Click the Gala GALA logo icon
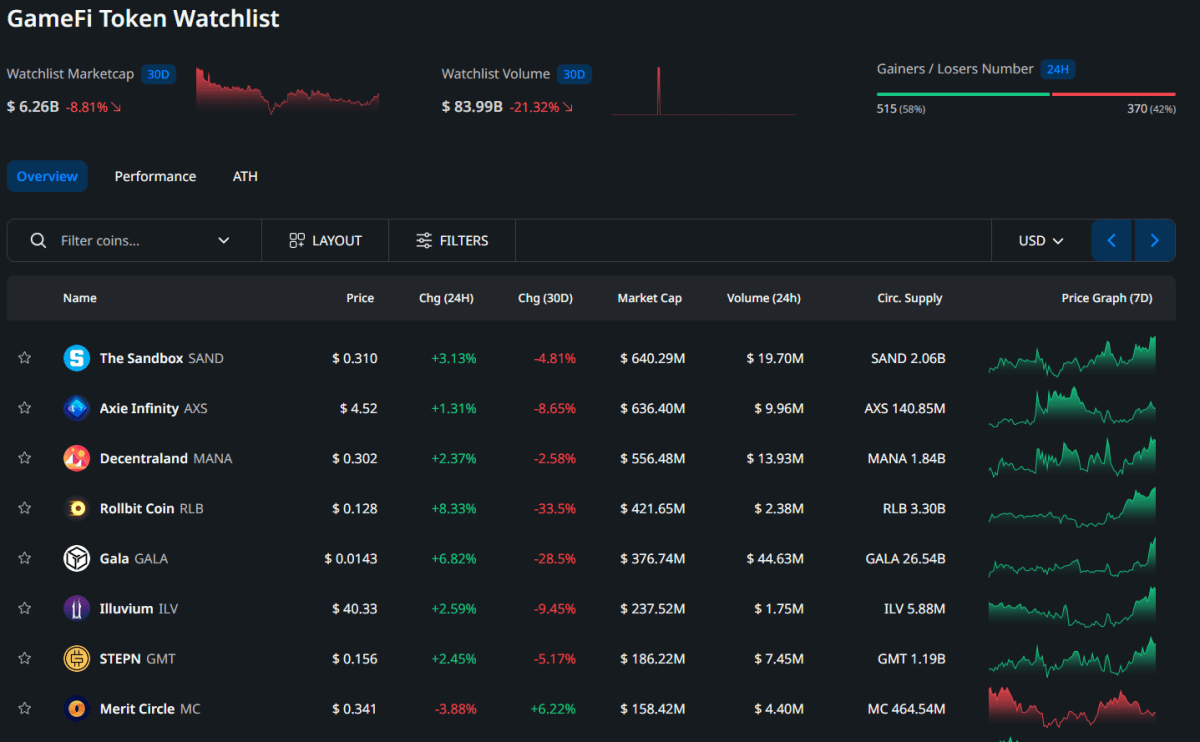Image resolution: width=1200 pixels, height=742 pixels. pos(77,558)
